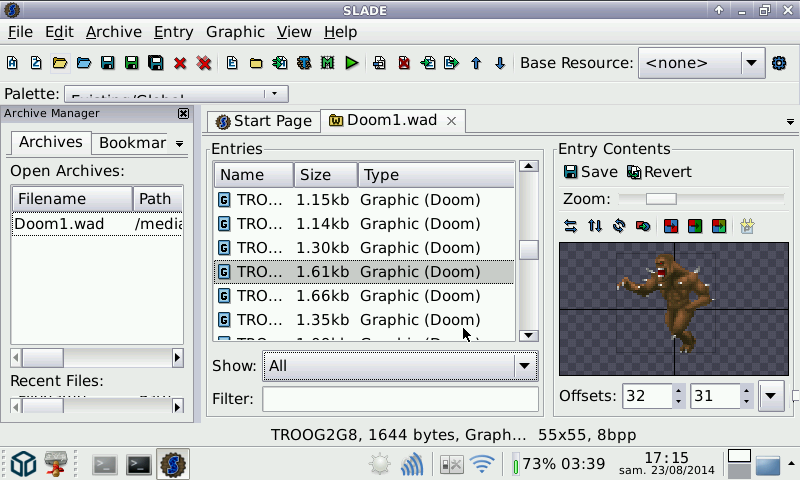This screenshot has width=800, height=480.
Task: Open a directory with blue folder icon
Action: pos(84,63)
